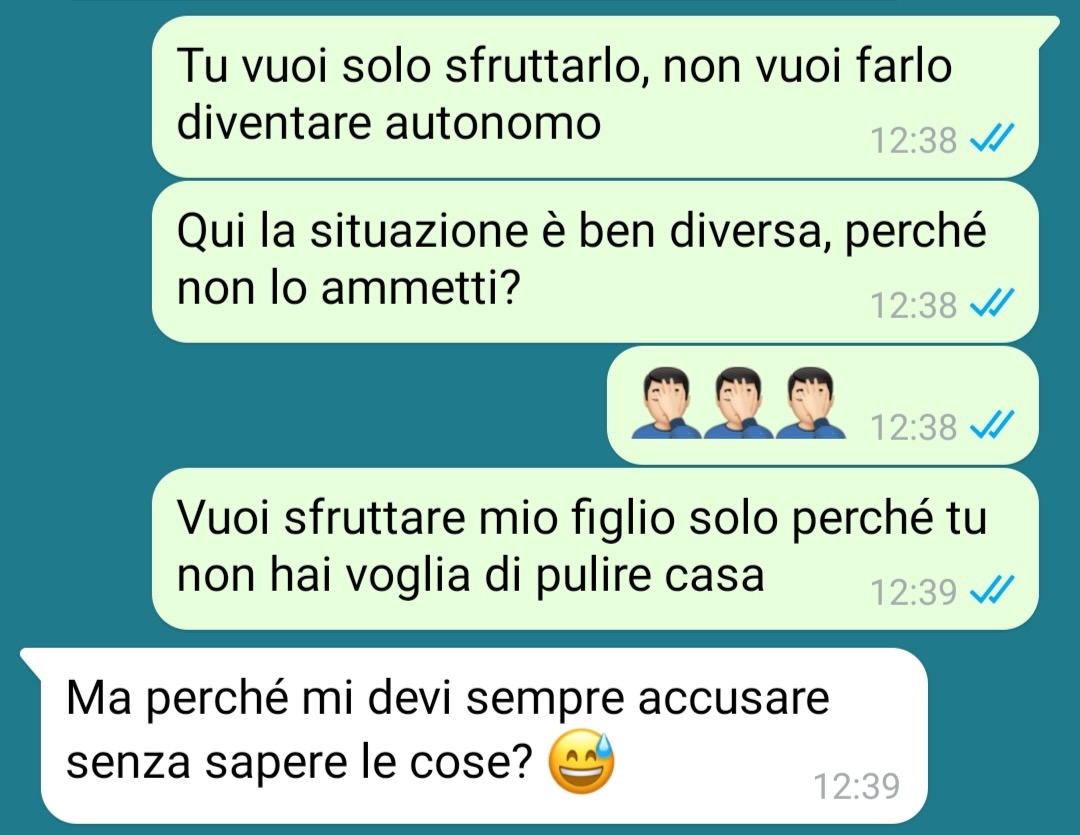Screen dimensions: 1080x835
Task: Click read checkmarks on 'non lo ammetti?' message
Action: [991, 302]
